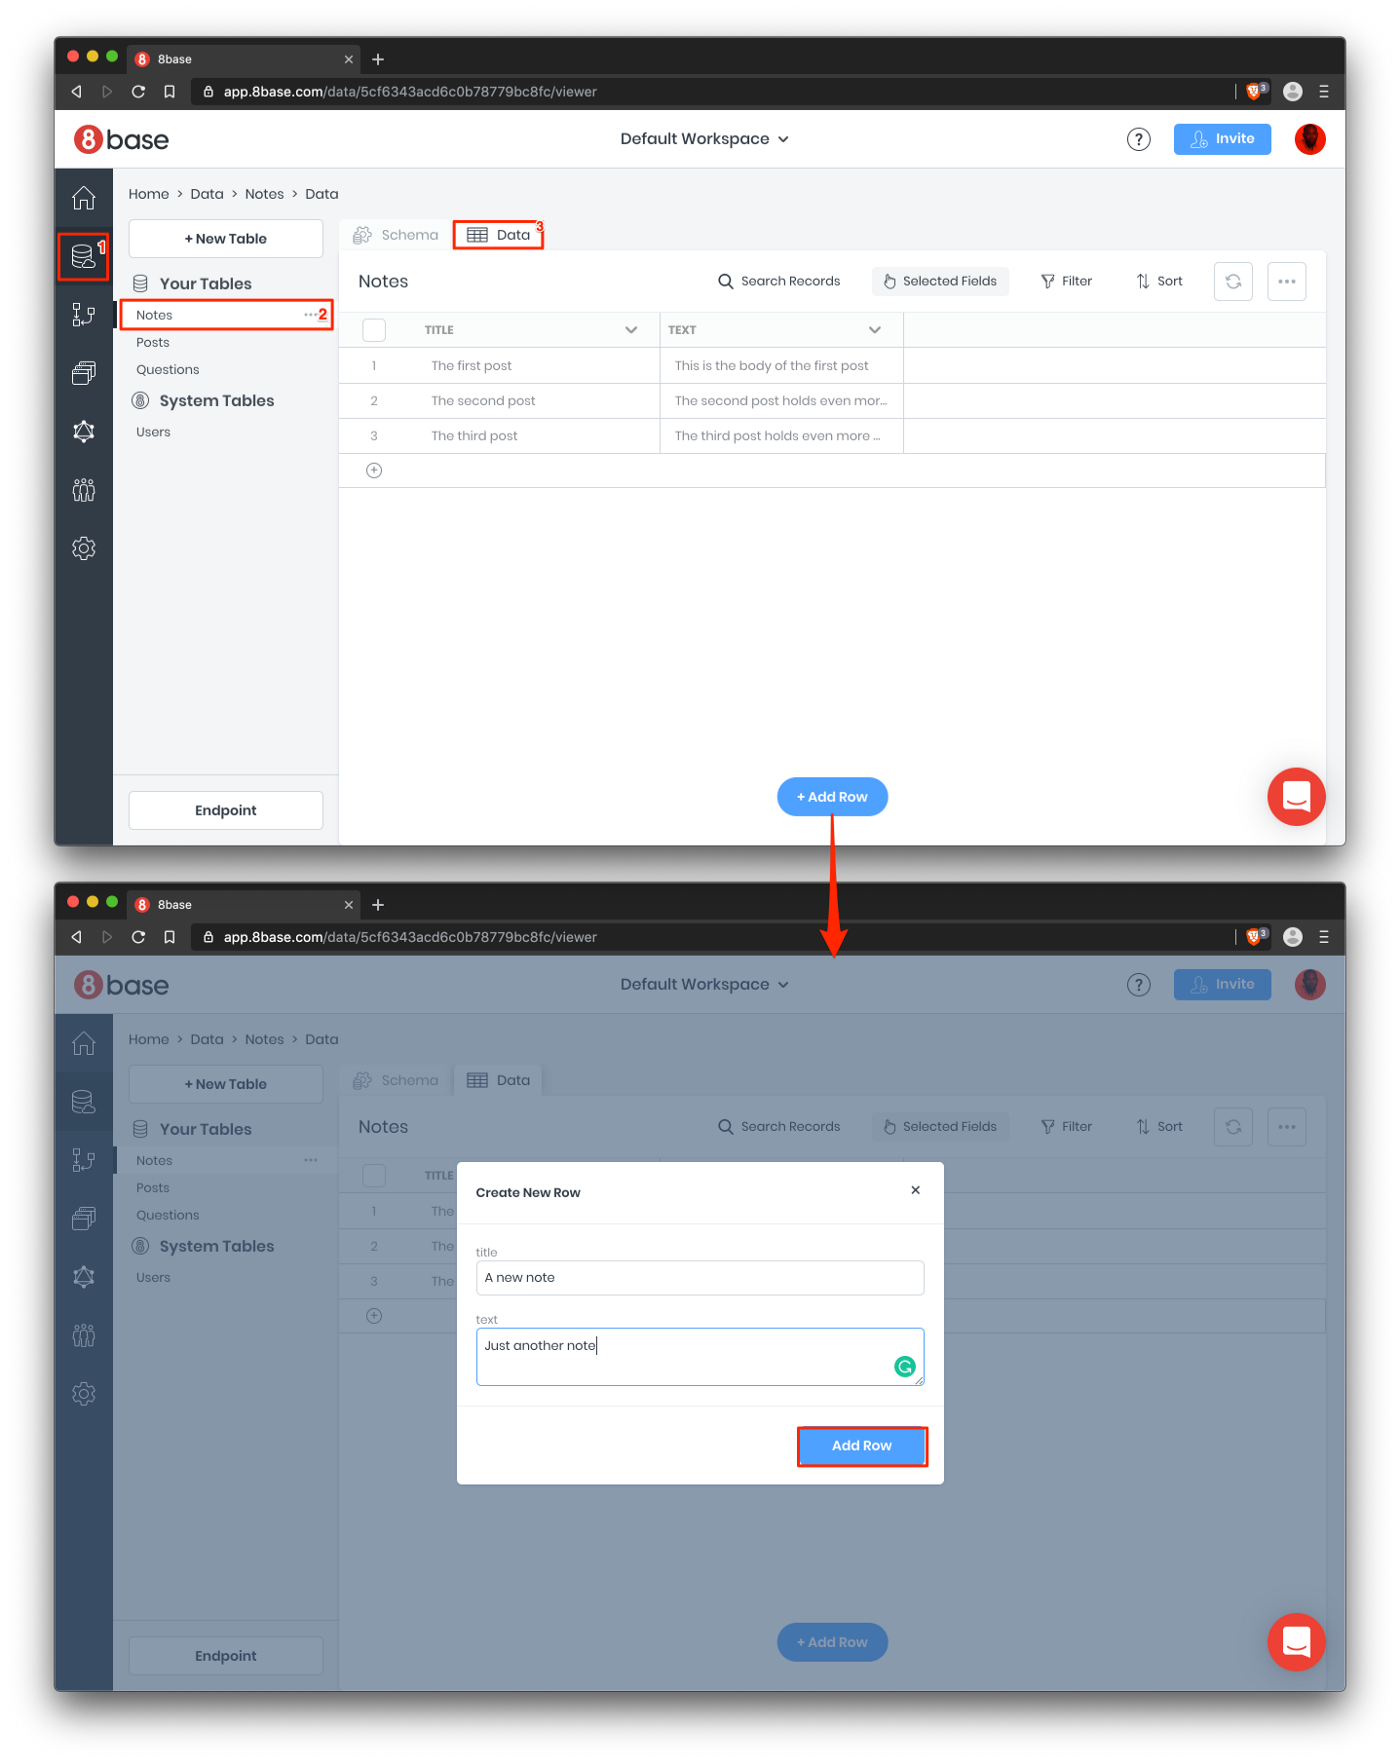Viewport: 1400px width, 1763px height.
Task: Select Notes table in top window list
Action: pyautogui.click(x=224, y=314)
